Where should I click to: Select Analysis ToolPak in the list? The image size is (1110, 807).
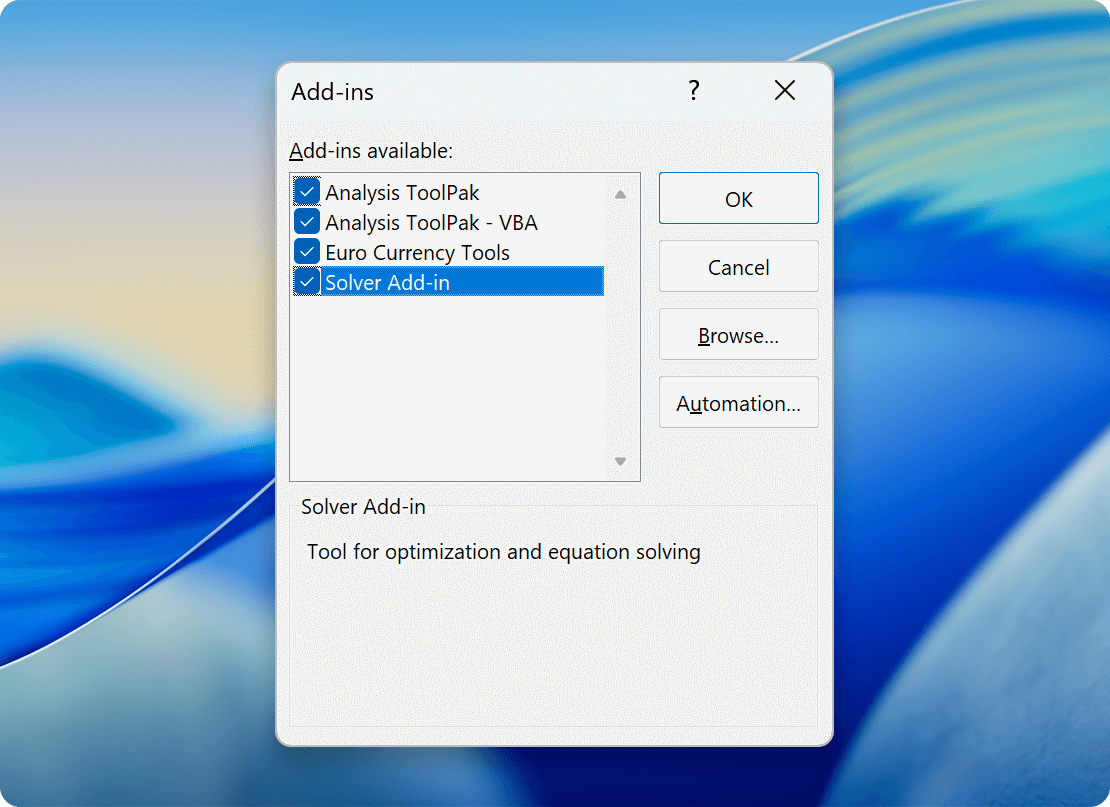click(x=402, y=191)
